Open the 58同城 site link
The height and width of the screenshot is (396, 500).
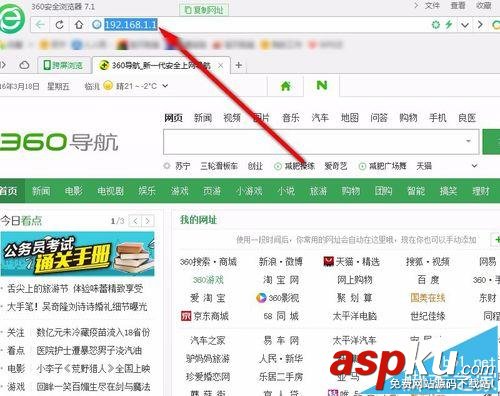tap(281, 316)
